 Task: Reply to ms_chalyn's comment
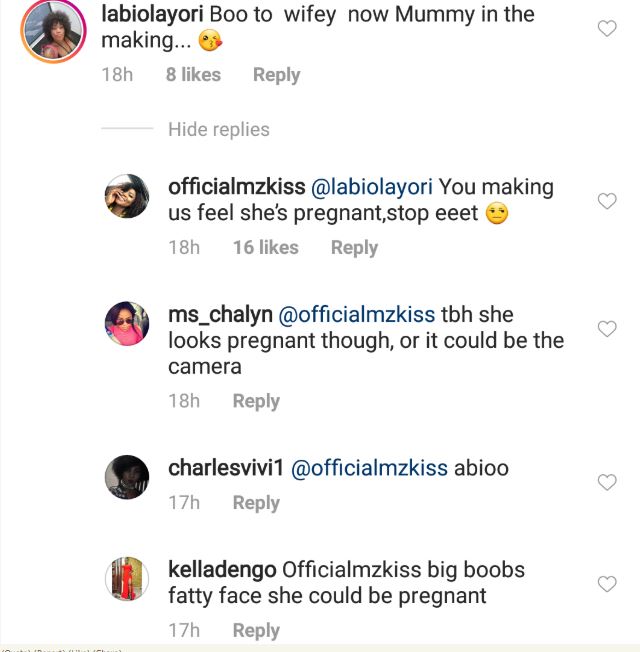[256, 401]
